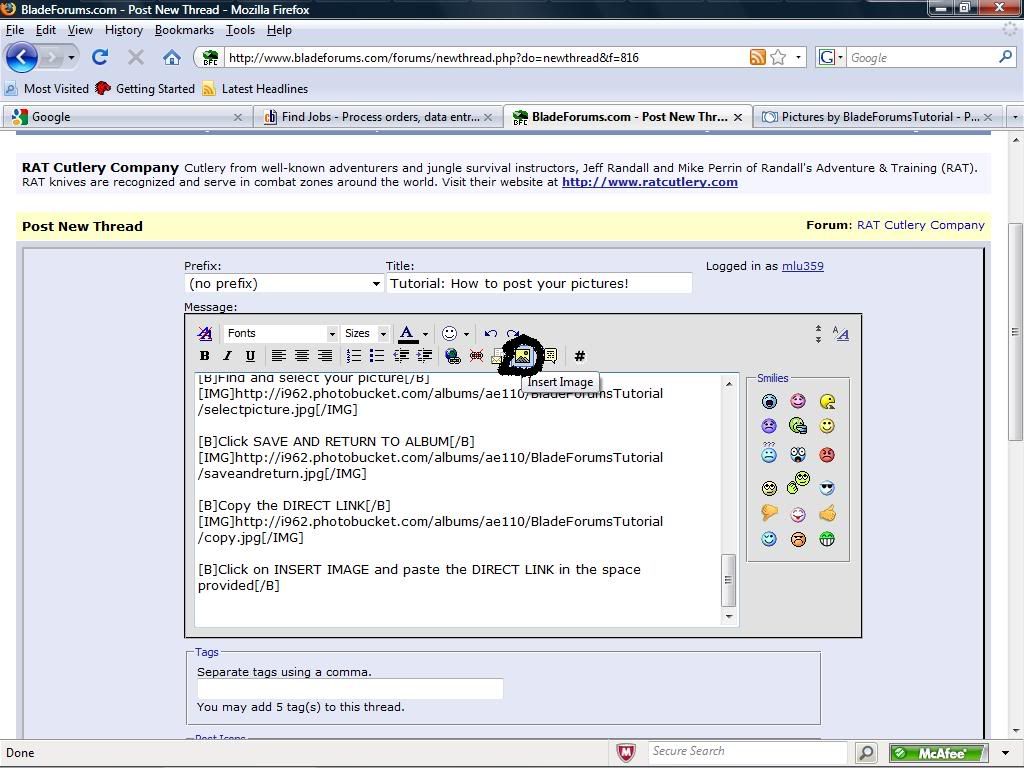Click the Remove Text Formatting icon
1024x768 pixels.
pyautogui.click(x=204, y=333)
